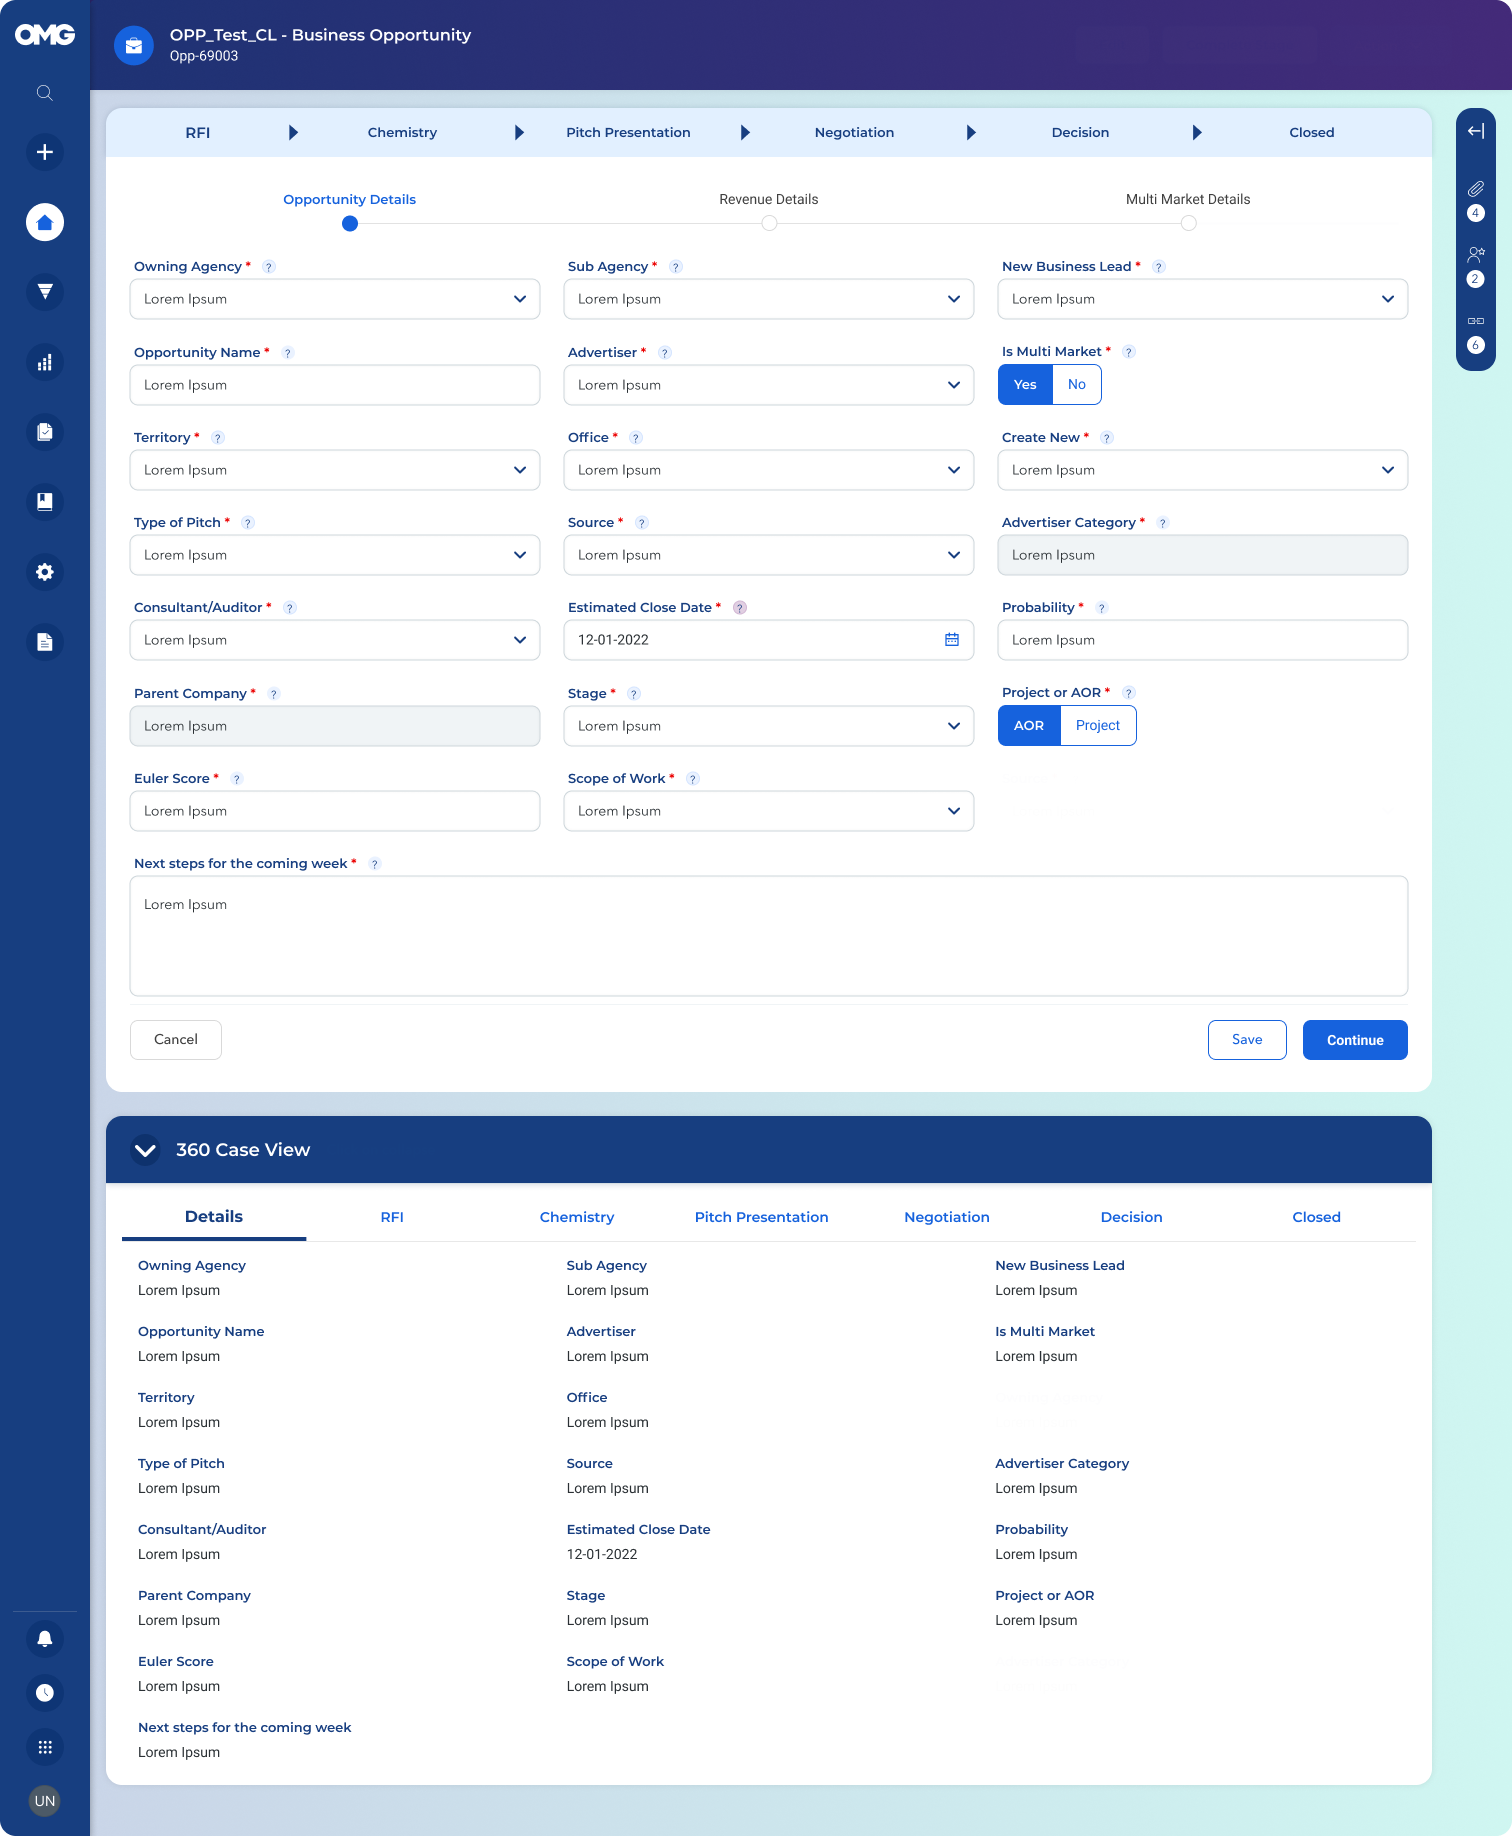Open the bar chart reports icon
1512x1836 pixels.
44,362
